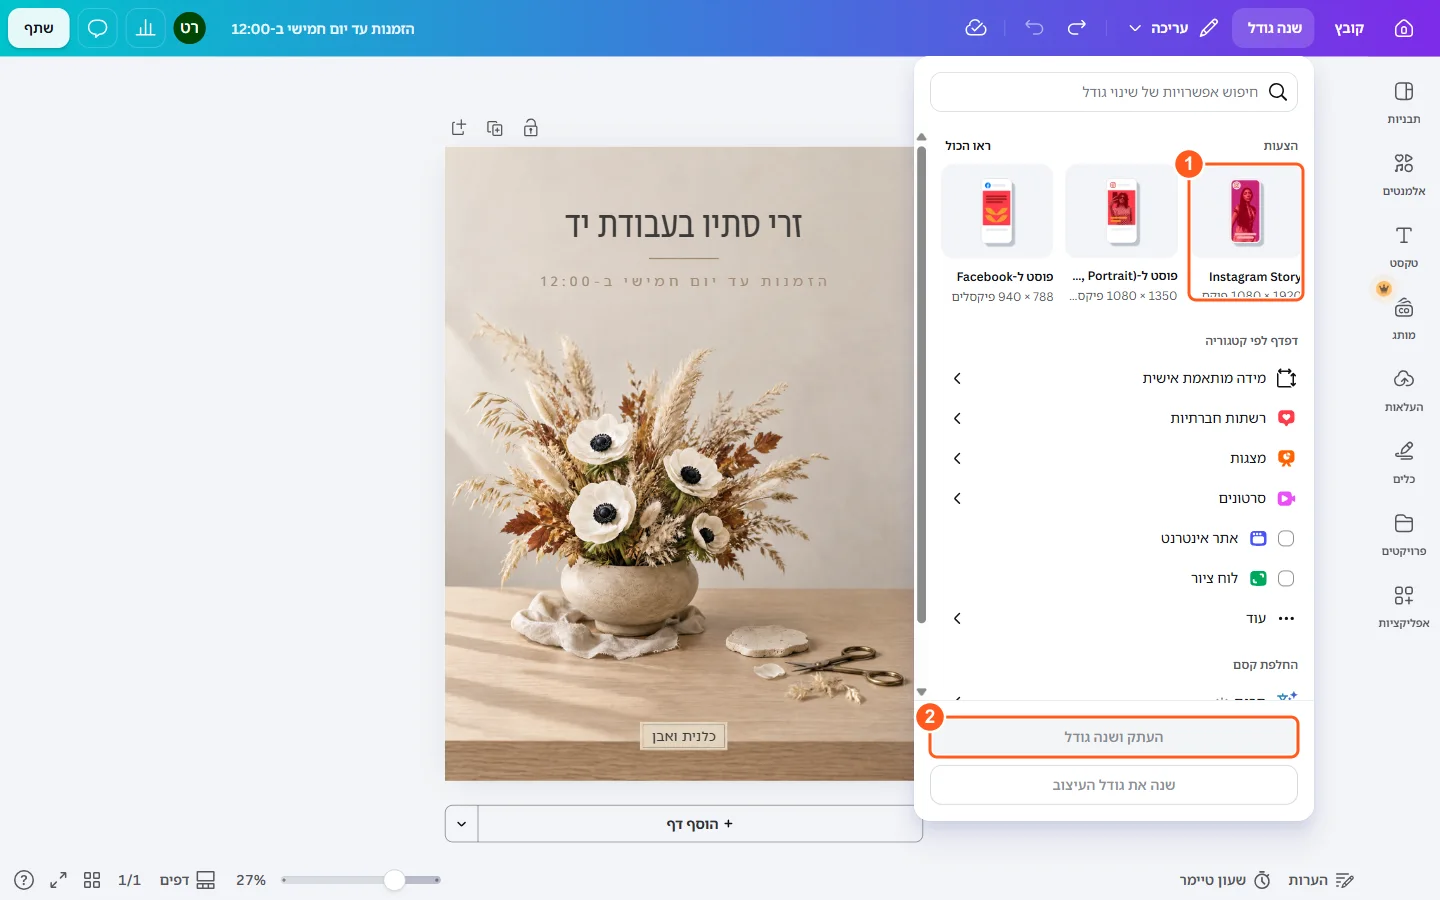This screenshot has height=900, width=1440.
Task: Click Add page (הוסף דף) button
Action: point(700,824)
